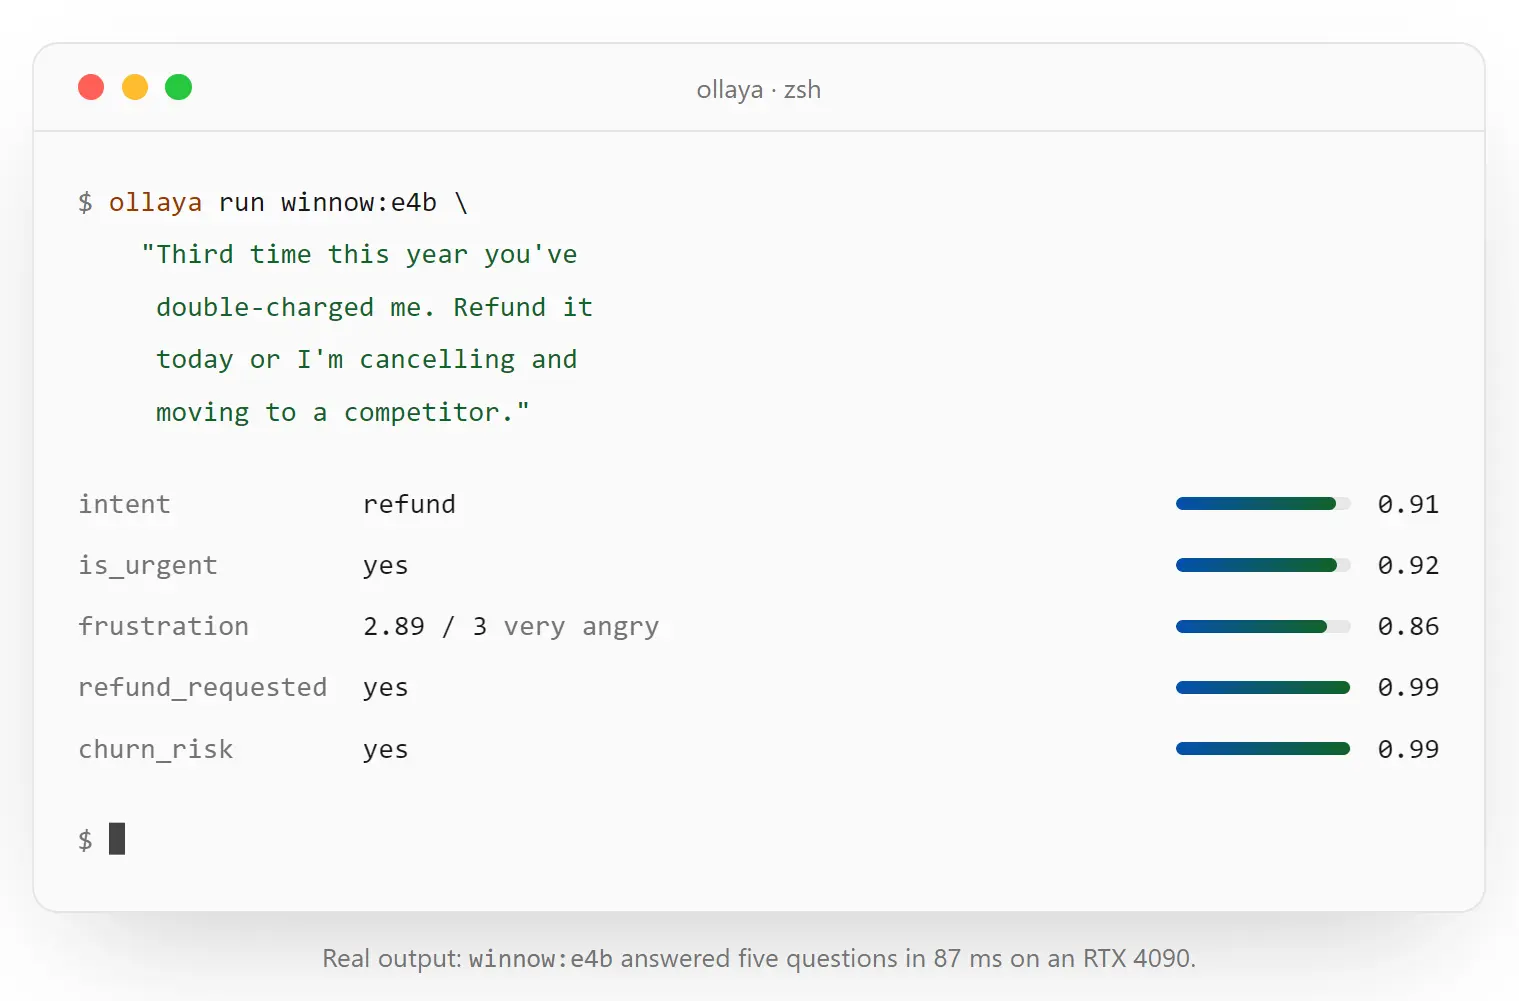Image resolution: width=1519 pixels, height=1001 pixels.
Task: Click the 'Third time this year' prompt line
Action: click(359, 255)
